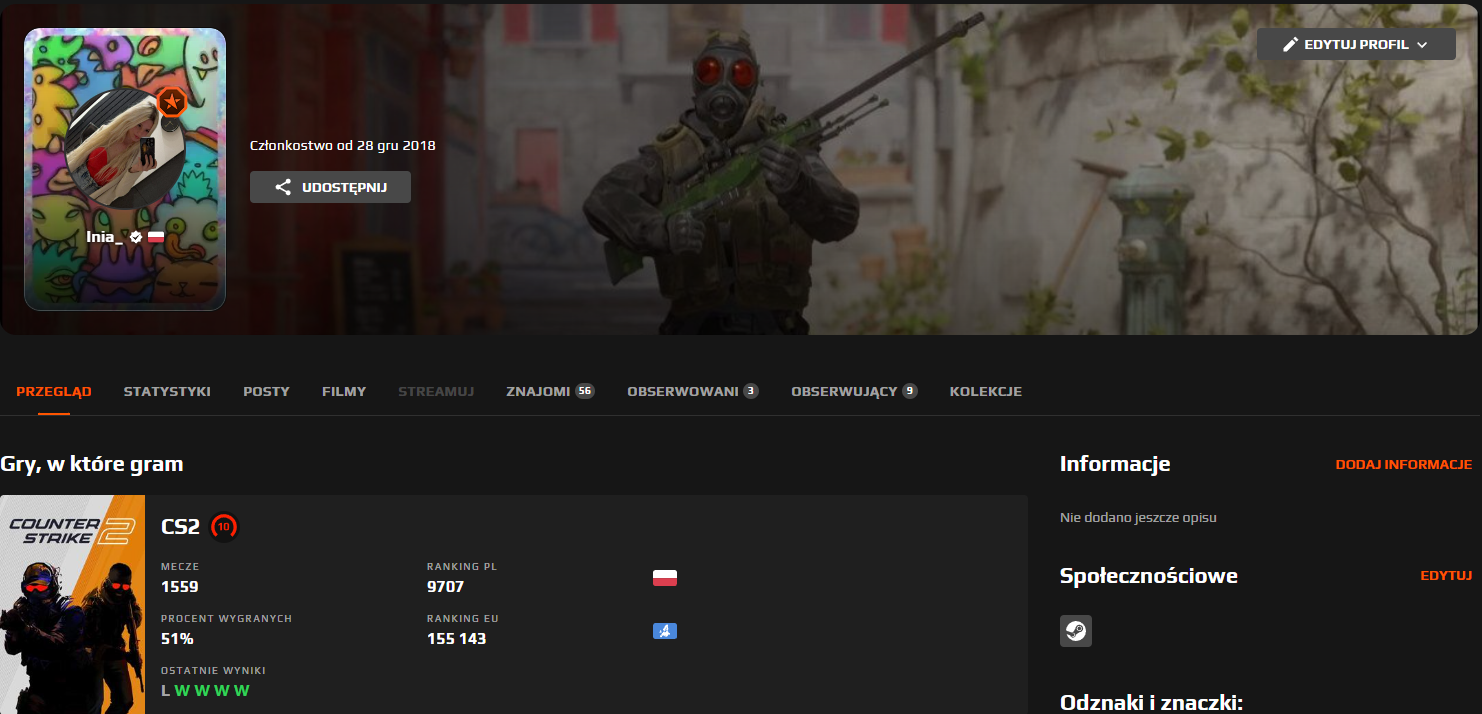The height and width of the screenshot is (714, 1482).
Task: Click the Ranking PL value 9707
Action: 445,586
